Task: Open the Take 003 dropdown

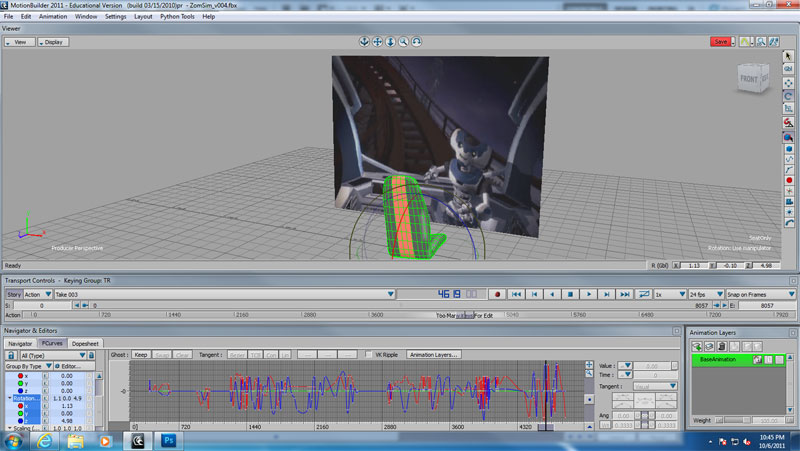Action: 224,294
